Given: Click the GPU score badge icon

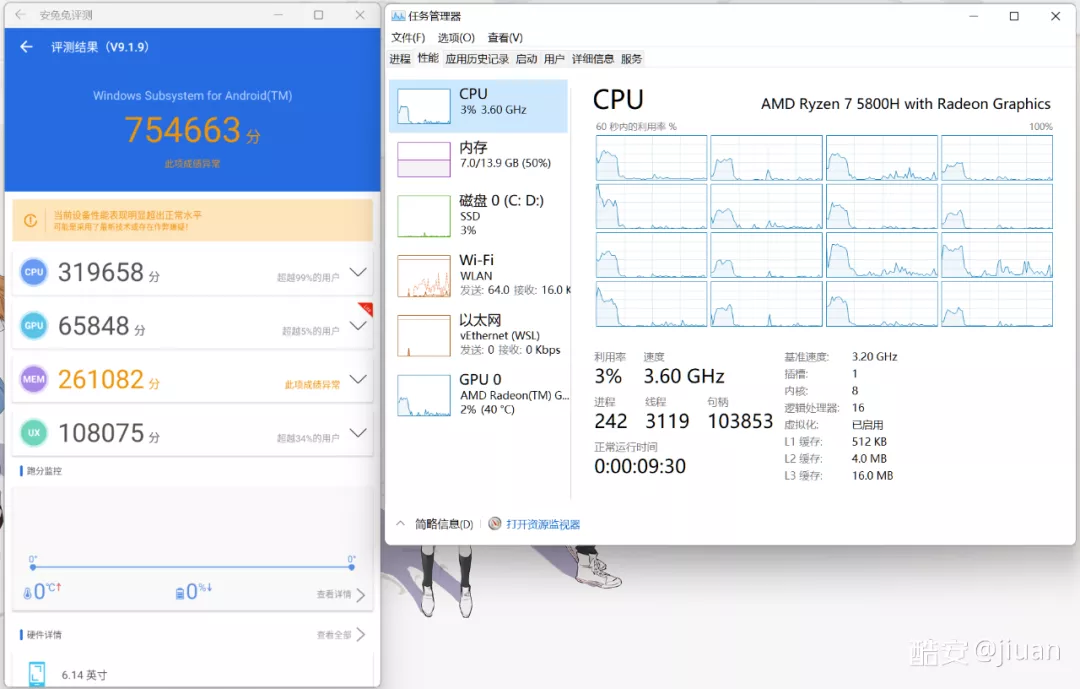Looking at the screenshot, I should click(x=34, y=325).
